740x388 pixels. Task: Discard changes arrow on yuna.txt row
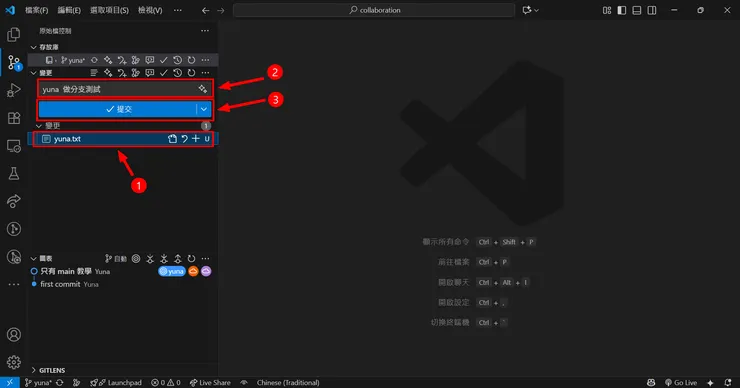click(x=185, y=139)
